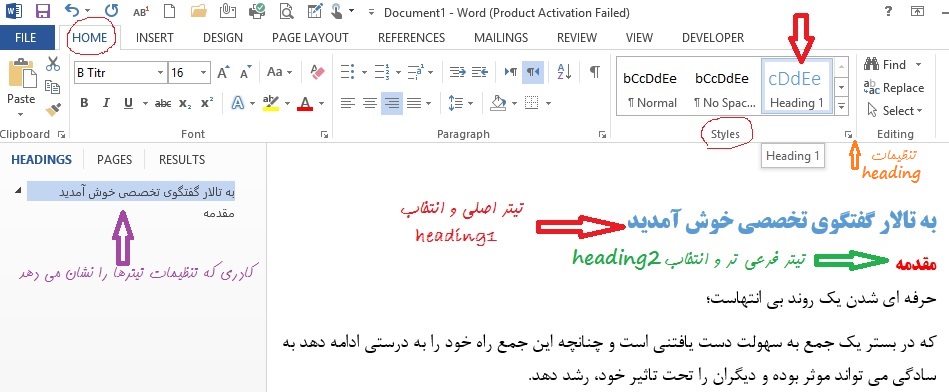Increase font size with Grow Font
This screenshot has height=392, width=949.
[x=223, y=73]
